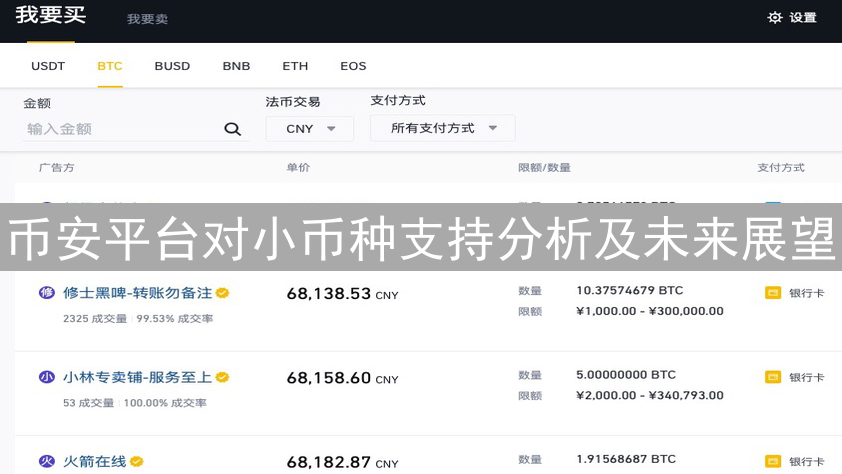Click bank card icon in 68,158.60 row
Image resolution: width=842 pixels, height=474 pixels.
coord(773,377)
